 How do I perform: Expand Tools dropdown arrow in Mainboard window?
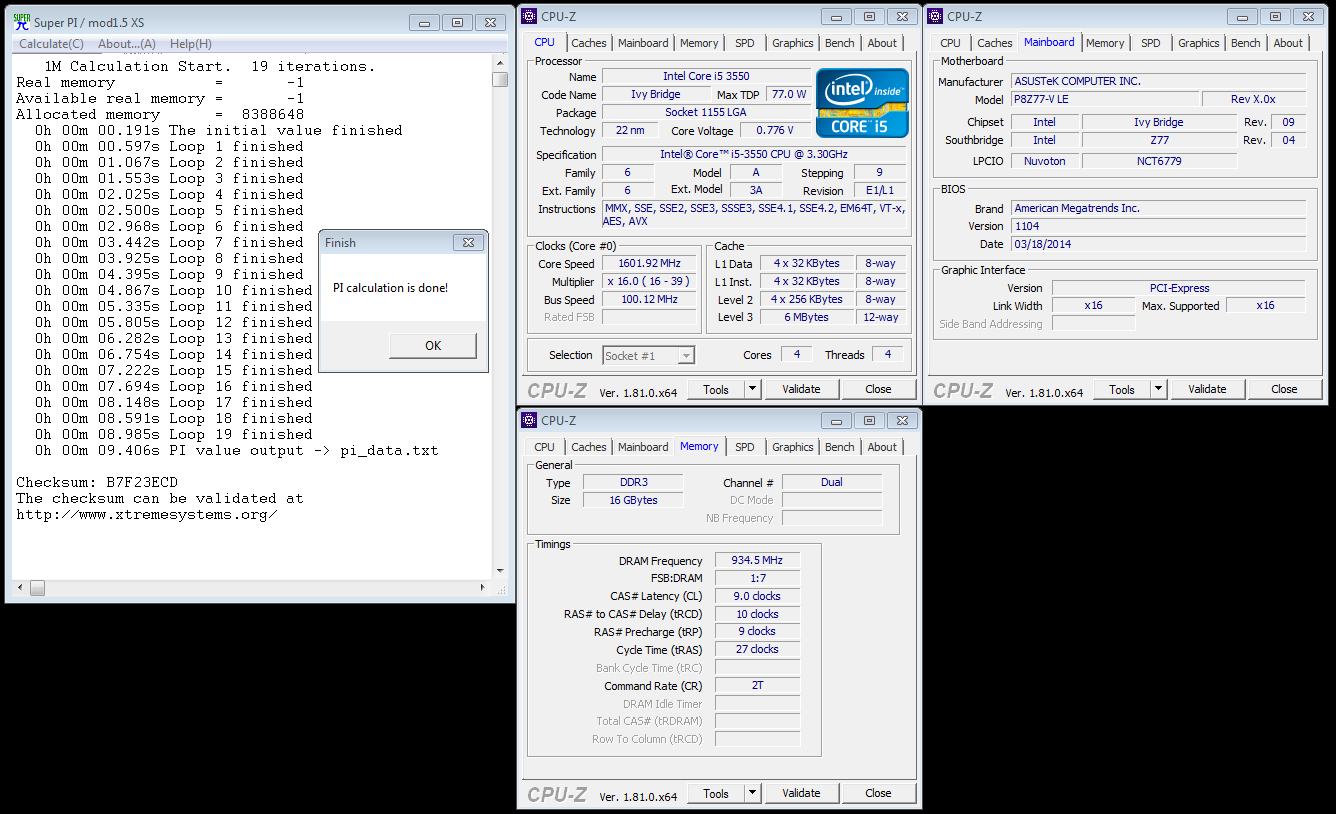tap(1158, 389)
